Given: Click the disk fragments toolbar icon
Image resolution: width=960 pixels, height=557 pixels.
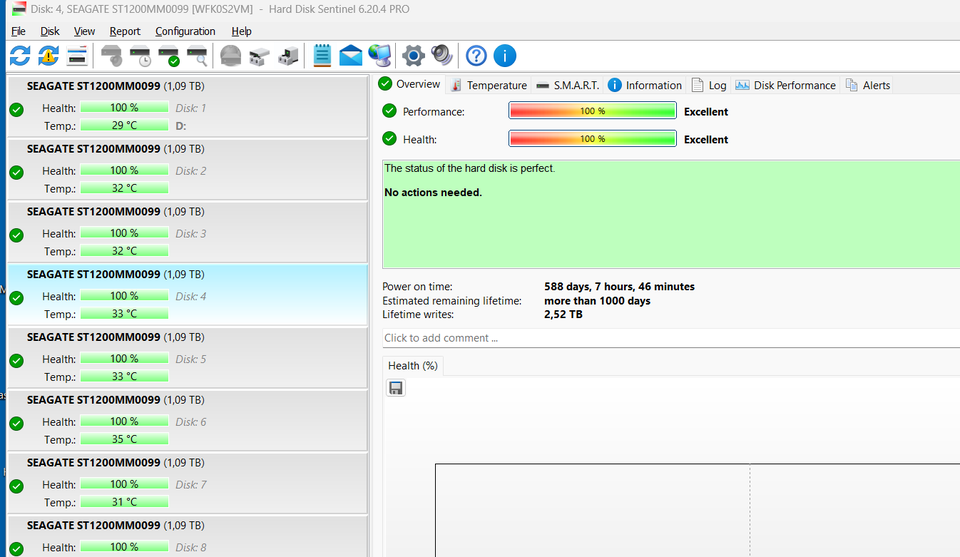Looking at the screenshot, I should coord(260,56).
